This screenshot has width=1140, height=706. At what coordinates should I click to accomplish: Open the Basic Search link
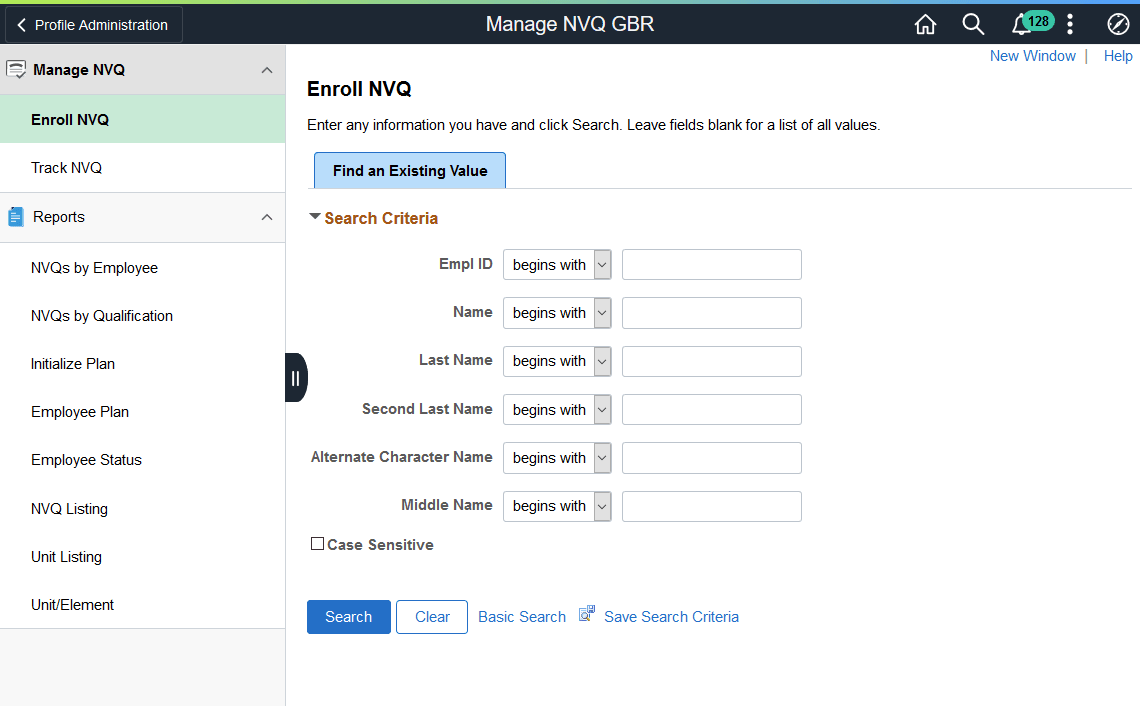[521, 616]
